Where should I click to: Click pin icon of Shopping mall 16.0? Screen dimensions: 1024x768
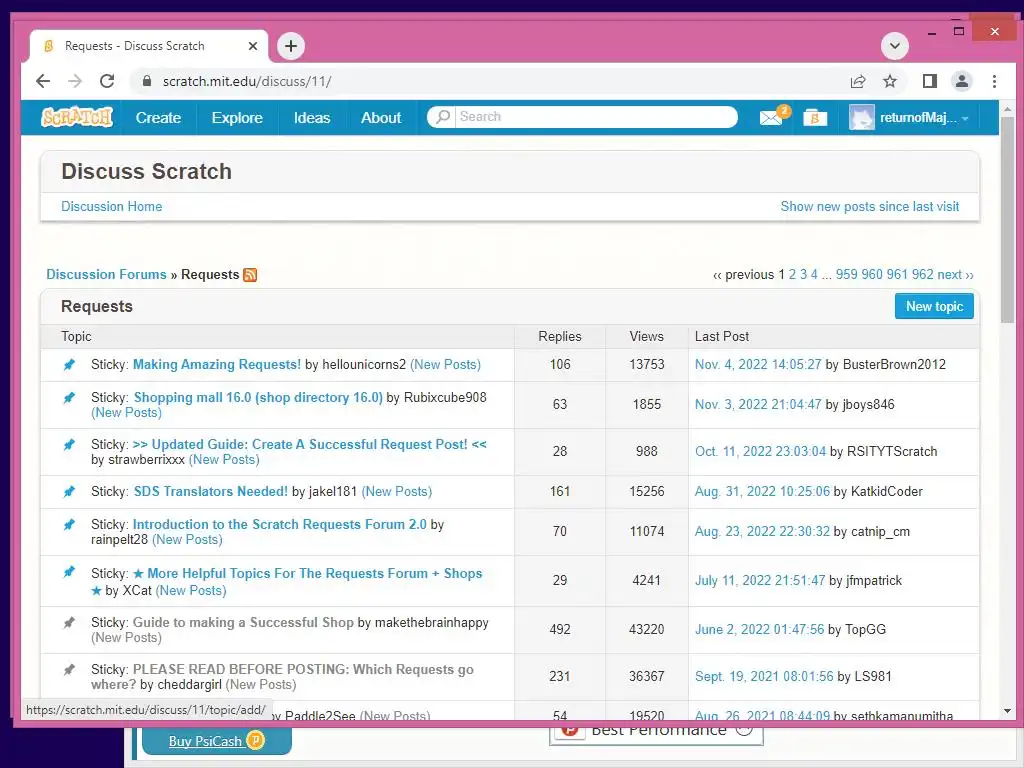click(x=69, y=398)
